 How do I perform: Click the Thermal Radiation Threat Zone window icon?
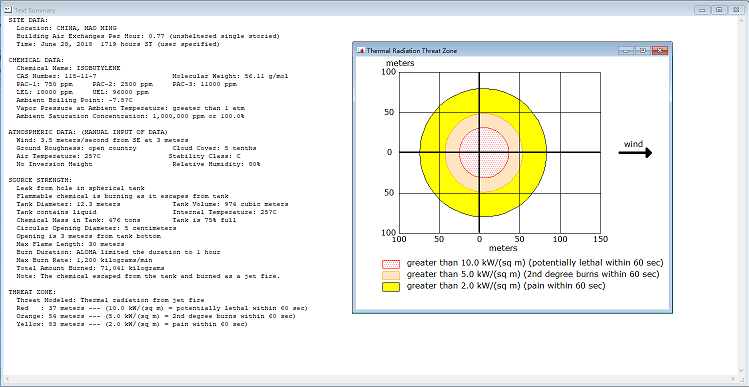coord(361,51)
